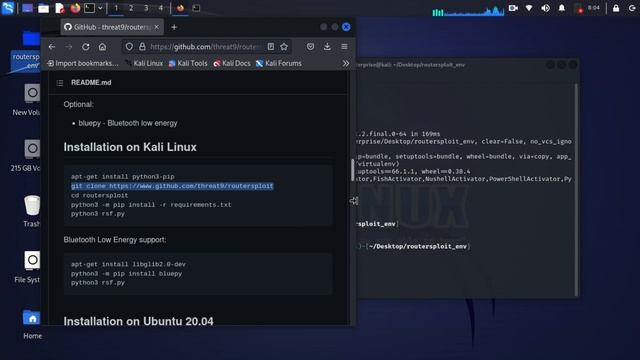Go forward in Firefox

pos(69,47)
